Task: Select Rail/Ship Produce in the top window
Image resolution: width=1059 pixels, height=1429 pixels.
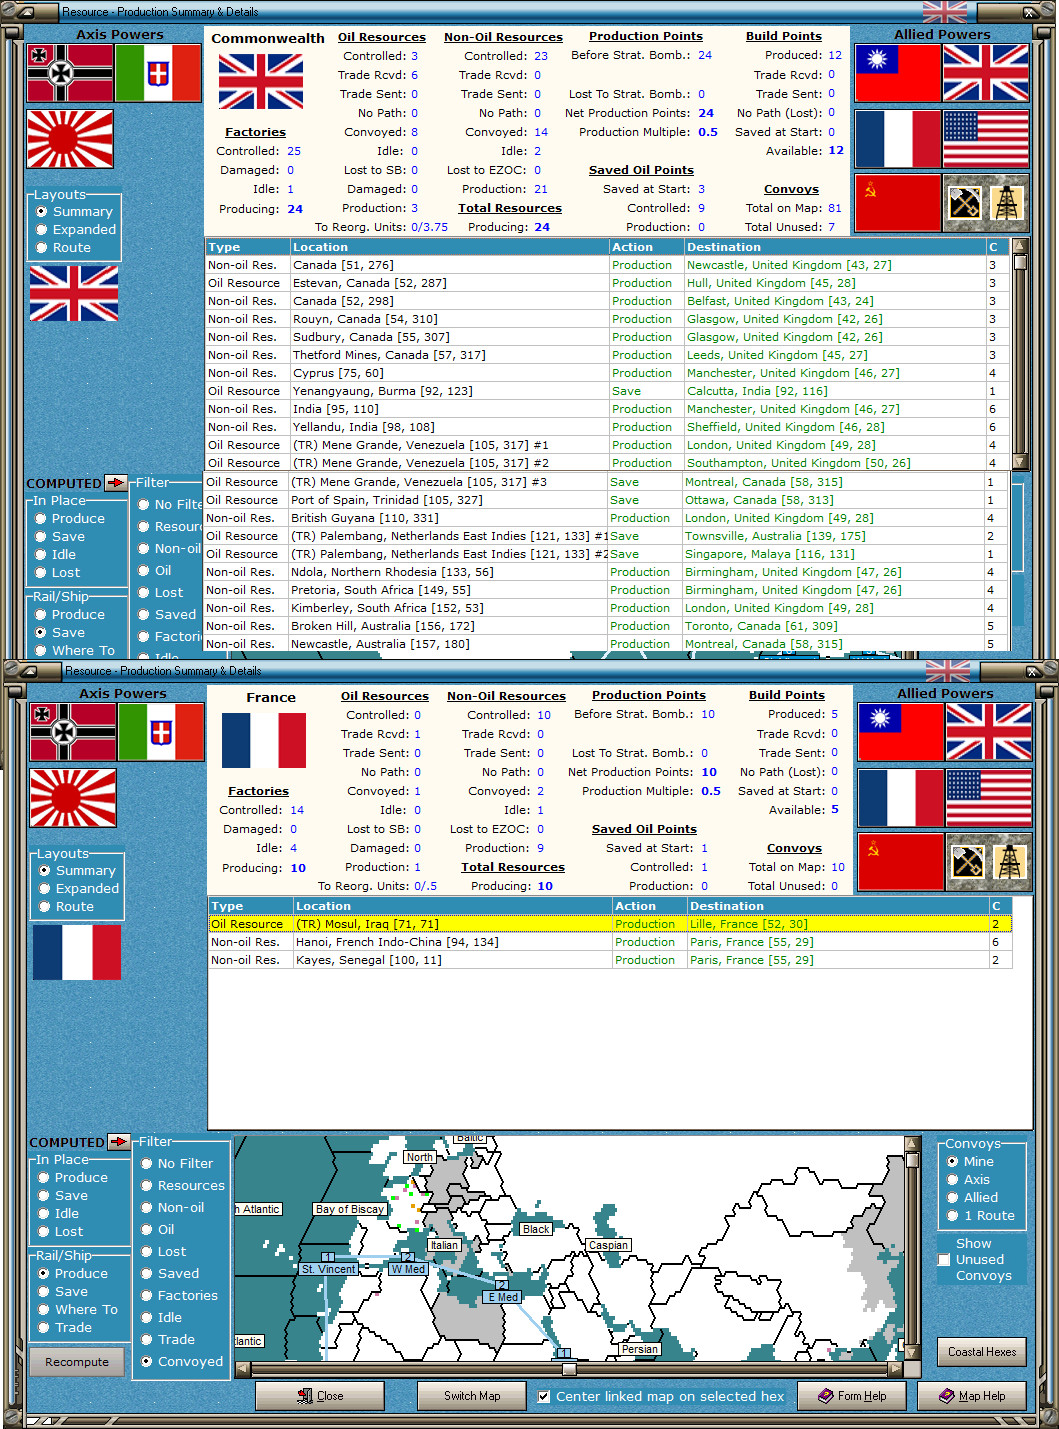Action: pos(70,615)
